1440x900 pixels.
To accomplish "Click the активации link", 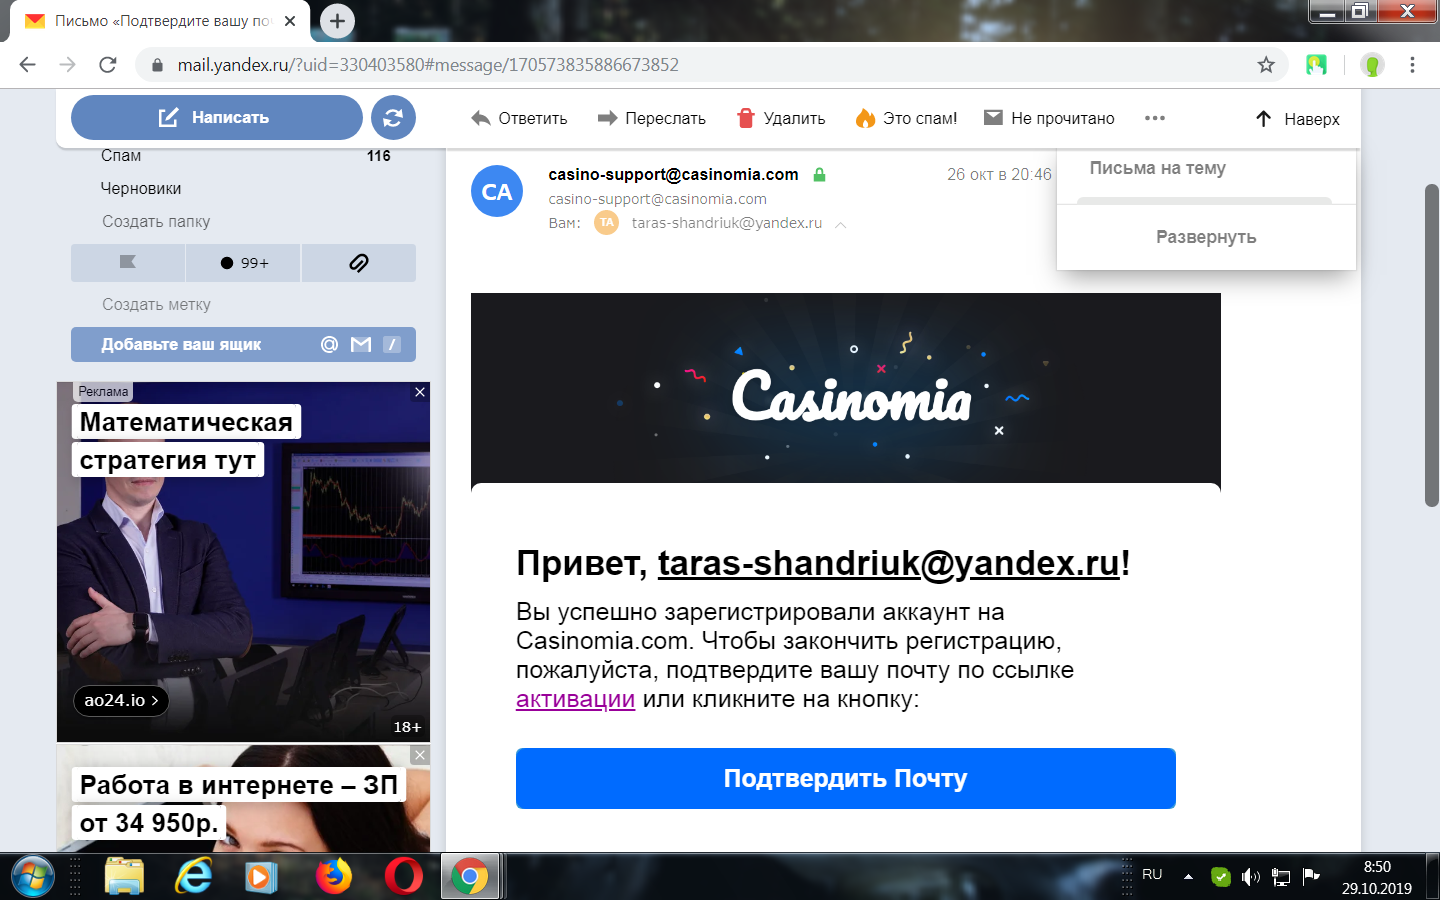I will [575, 699].
